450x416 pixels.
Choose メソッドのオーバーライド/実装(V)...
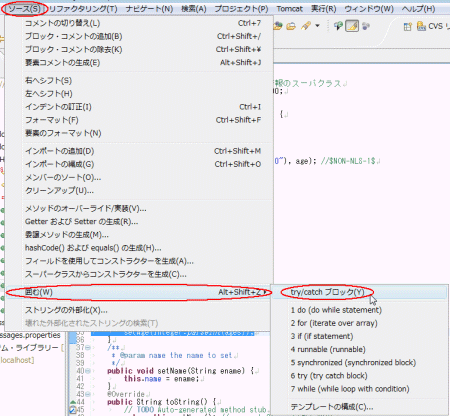[x=139, y=209]
